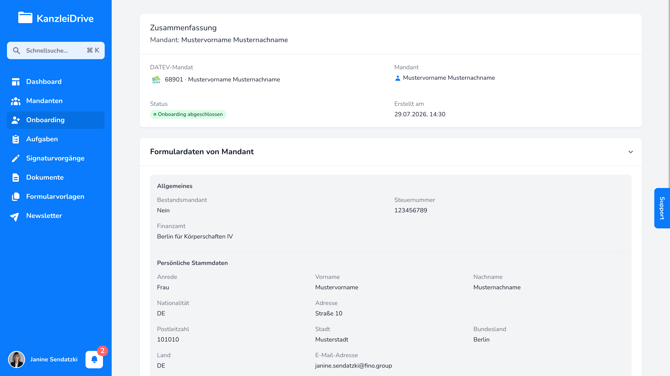Viewport: 670px width, 376px height.
Task: Open Dokumente section
Action: pyautogui.click(x=56, y=178)
